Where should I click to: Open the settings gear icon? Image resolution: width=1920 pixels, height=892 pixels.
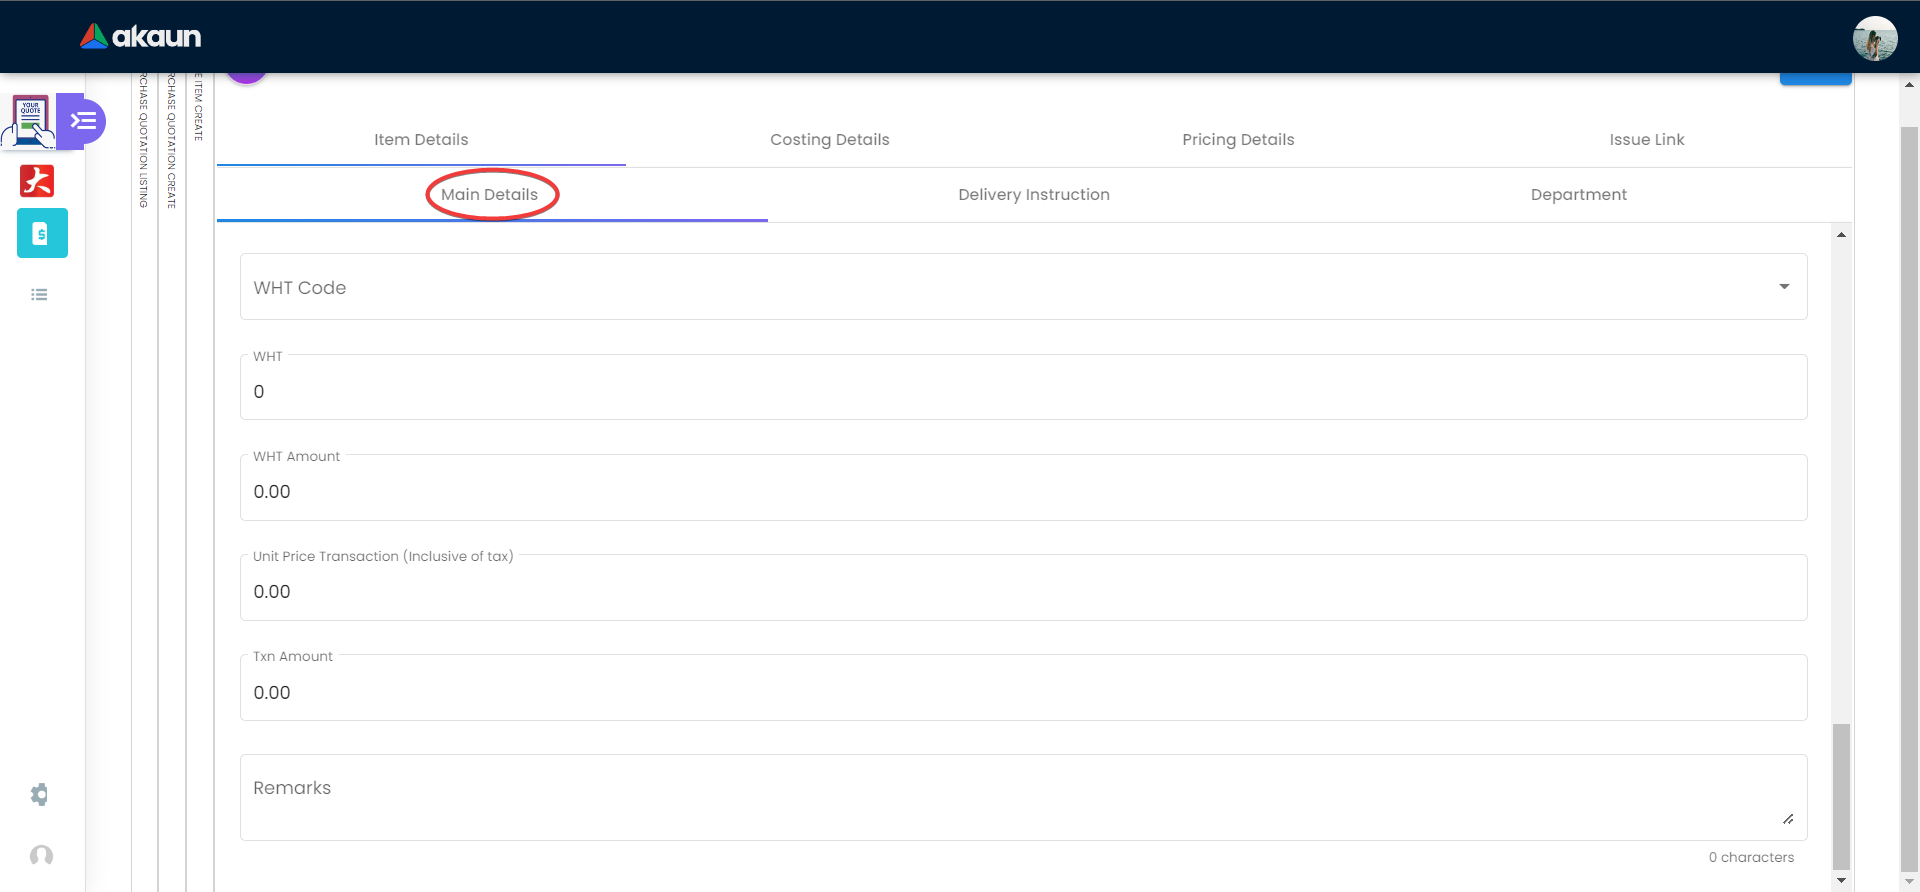tap(39, 795)
